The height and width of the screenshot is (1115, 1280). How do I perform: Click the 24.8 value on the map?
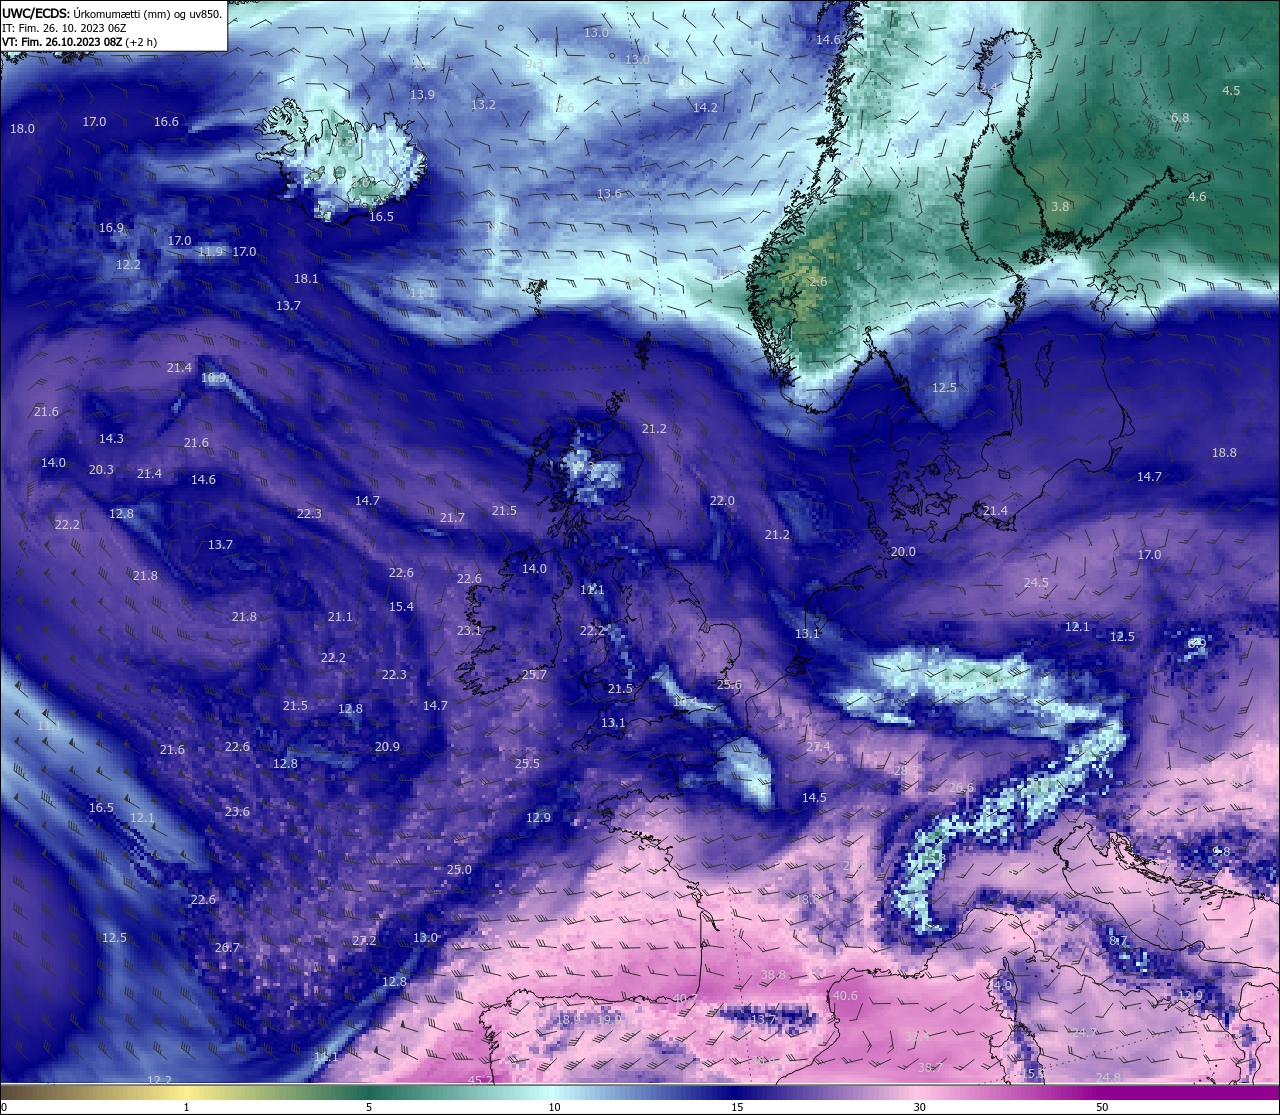[1108, 1078]
